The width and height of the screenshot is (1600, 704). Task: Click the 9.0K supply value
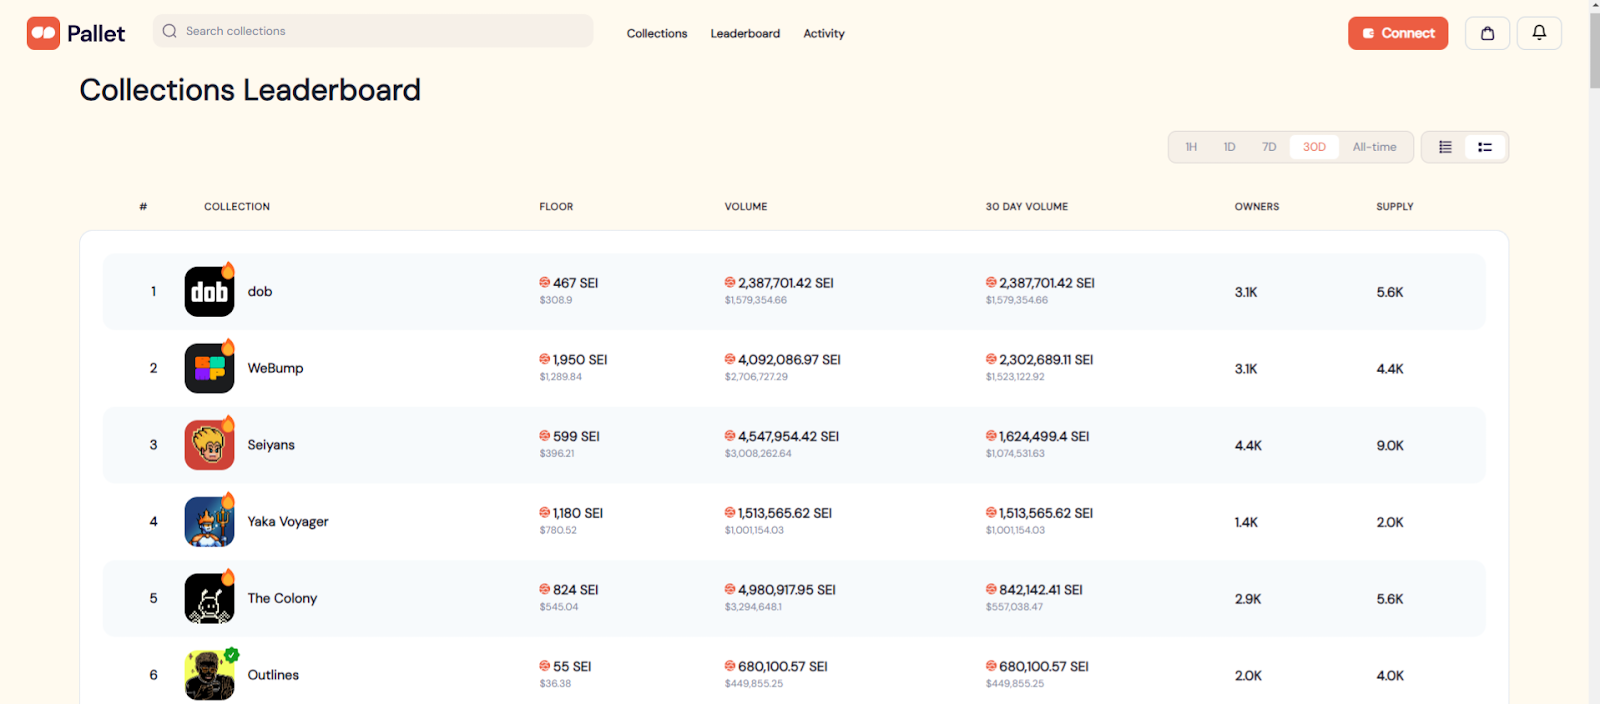coord(1390,446)
